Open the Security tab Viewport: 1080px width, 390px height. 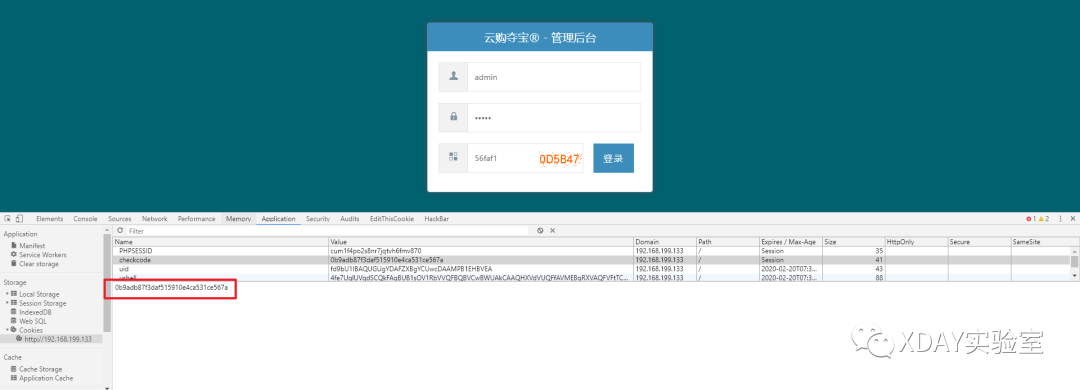tap(318, 218)
